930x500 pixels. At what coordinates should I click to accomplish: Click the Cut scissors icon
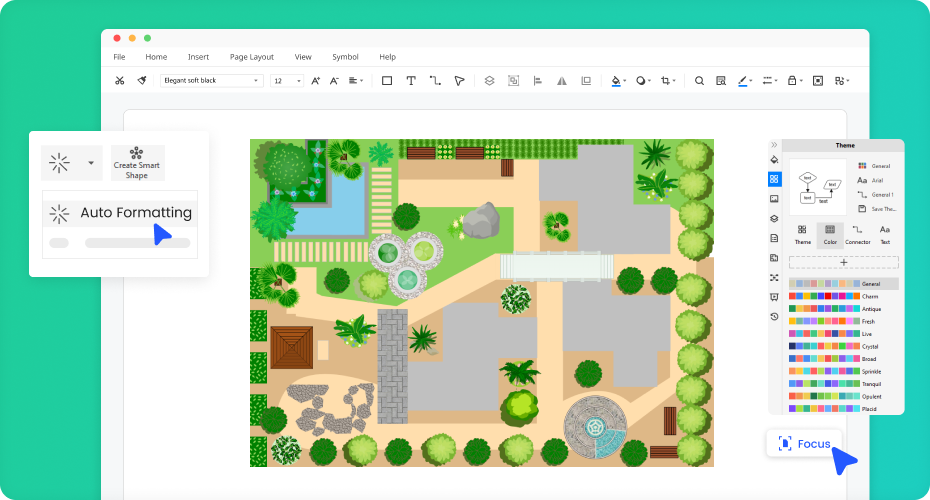pos(120,81)
